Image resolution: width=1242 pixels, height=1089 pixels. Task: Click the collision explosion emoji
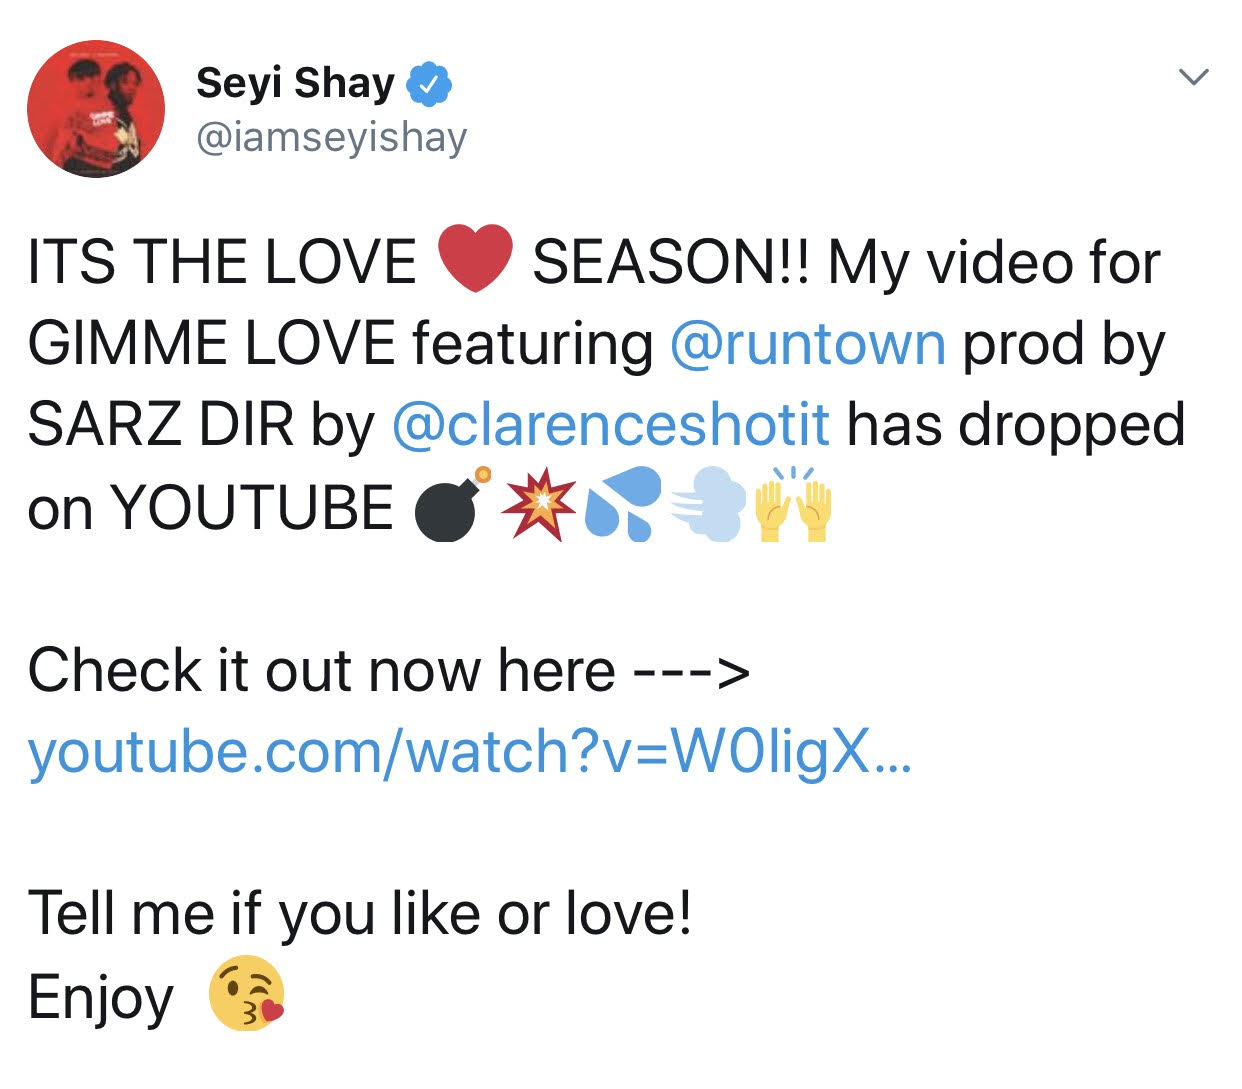tap(541, 507)
